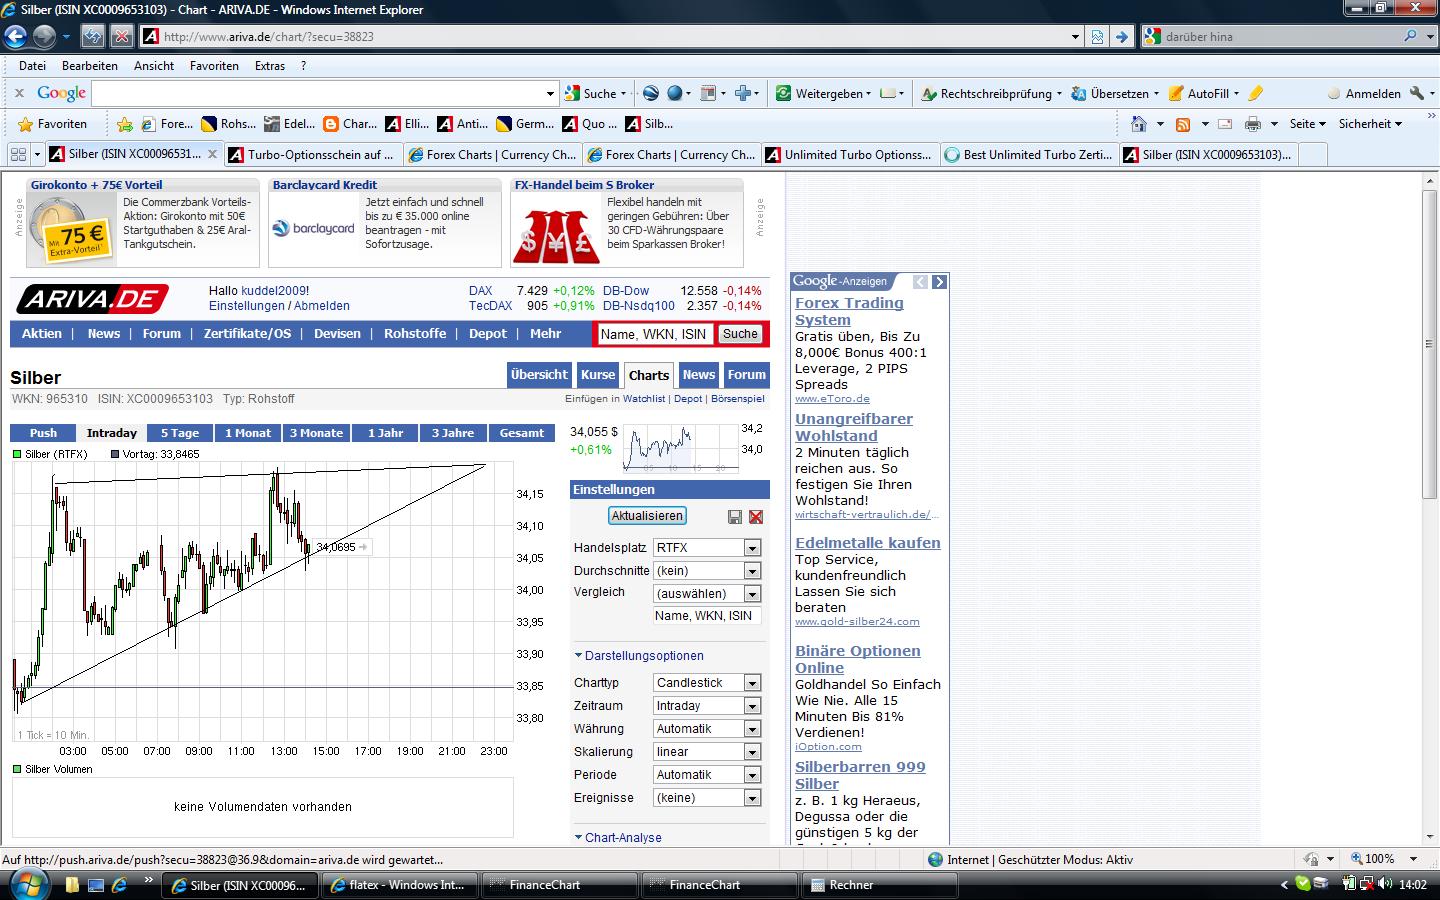The image size is (1440, 900).
Task: Click the Abmelden link
Action: [322, 306]
